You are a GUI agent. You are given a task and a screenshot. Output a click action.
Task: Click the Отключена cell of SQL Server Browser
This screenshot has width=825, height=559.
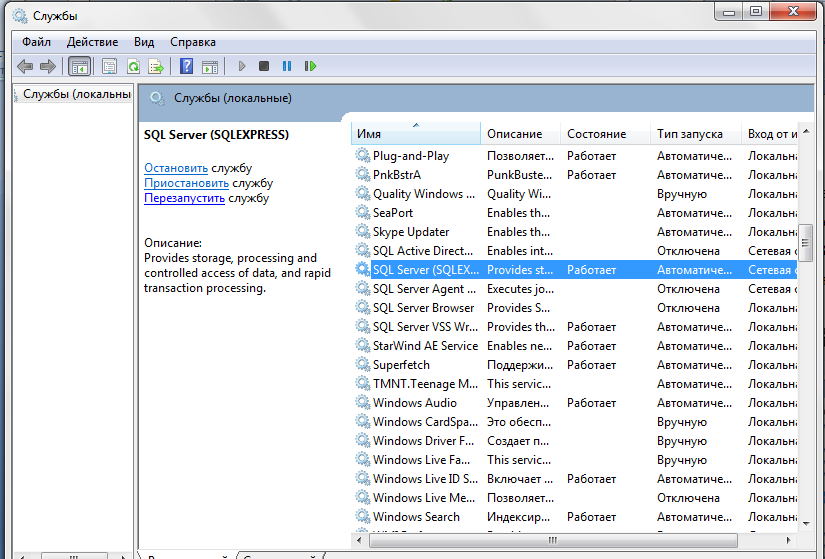(x=688, y=307)
